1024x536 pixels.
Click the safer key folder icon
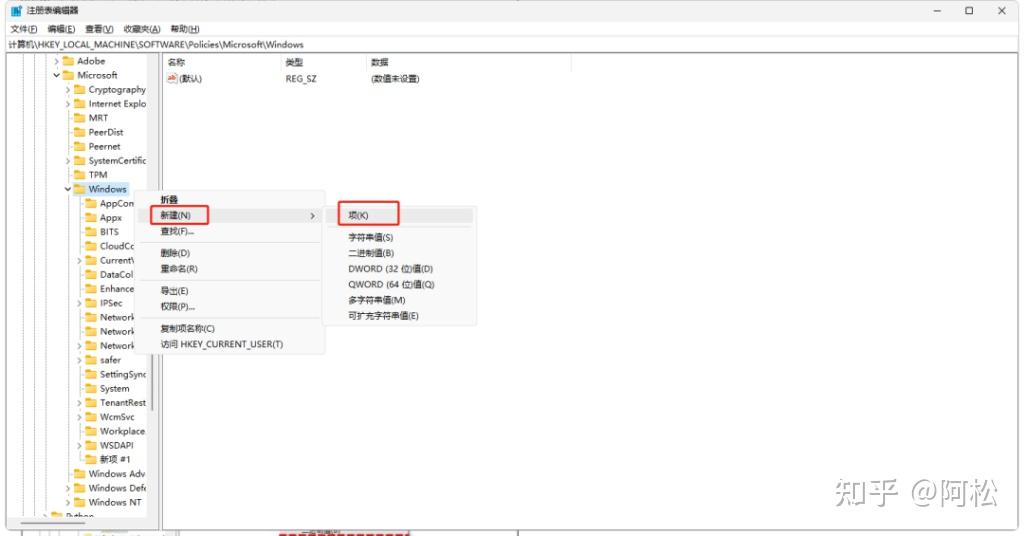(91, 360)
